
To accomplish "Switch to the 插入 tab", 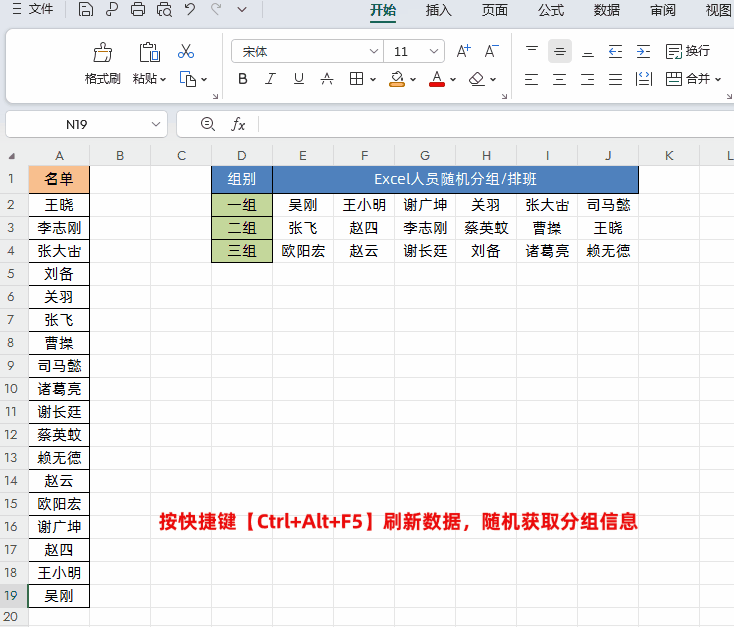I will point(439,10).
